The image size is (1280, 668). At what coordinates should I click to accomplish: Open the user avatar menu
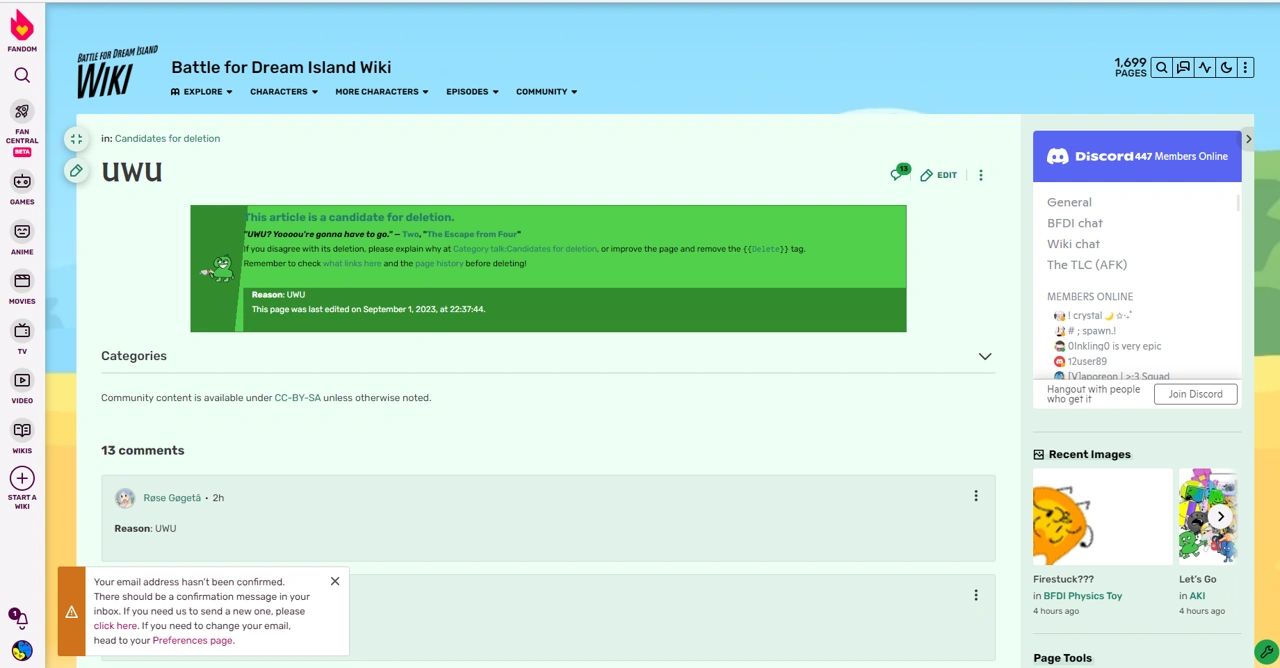point(22,651)
